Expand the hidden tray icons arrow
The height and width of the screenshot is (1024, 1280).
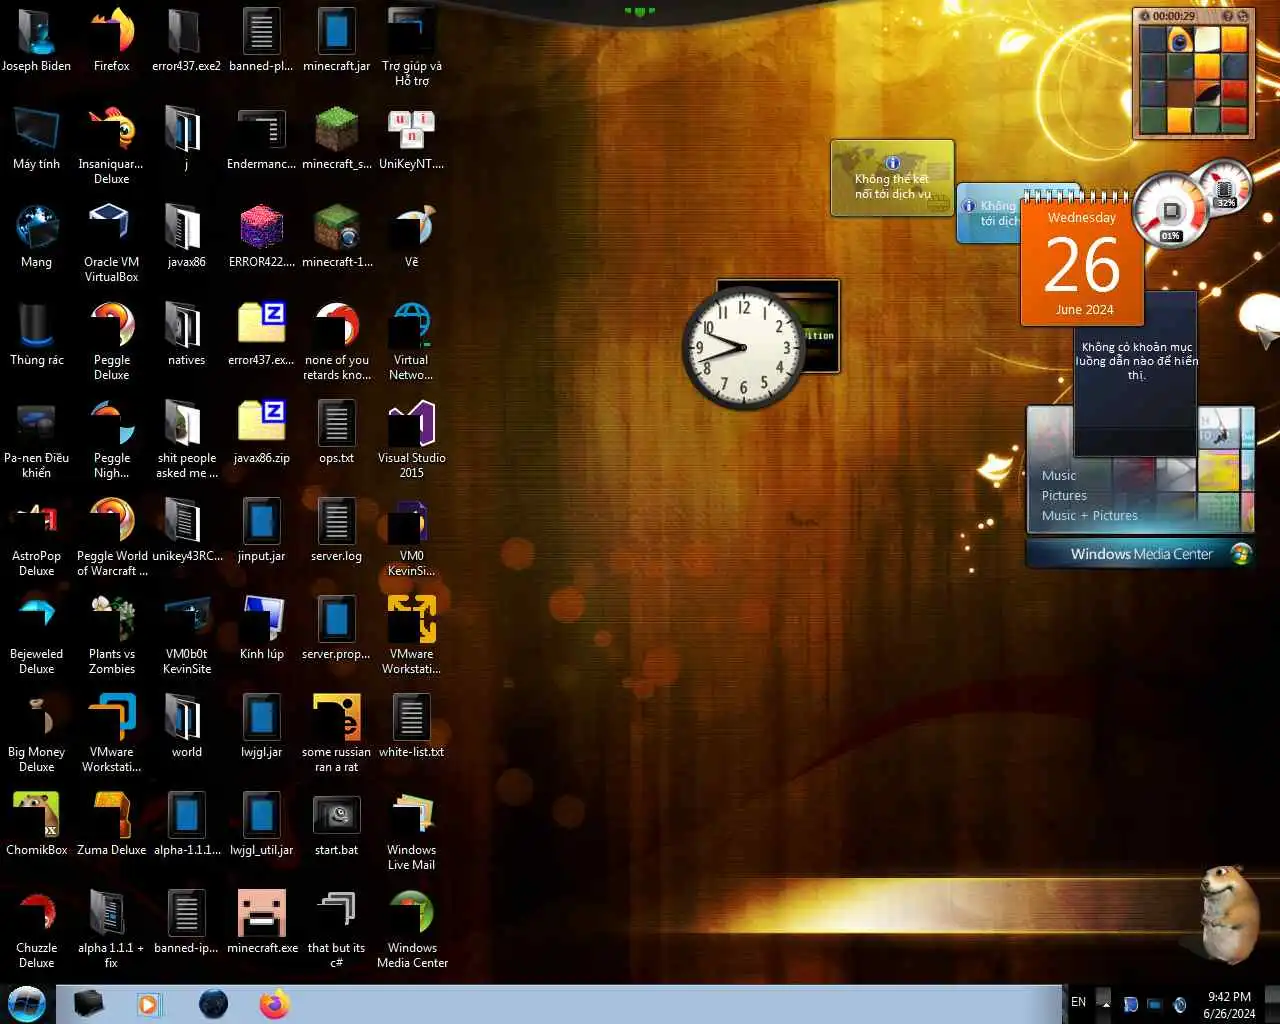coord(1105,1003)
